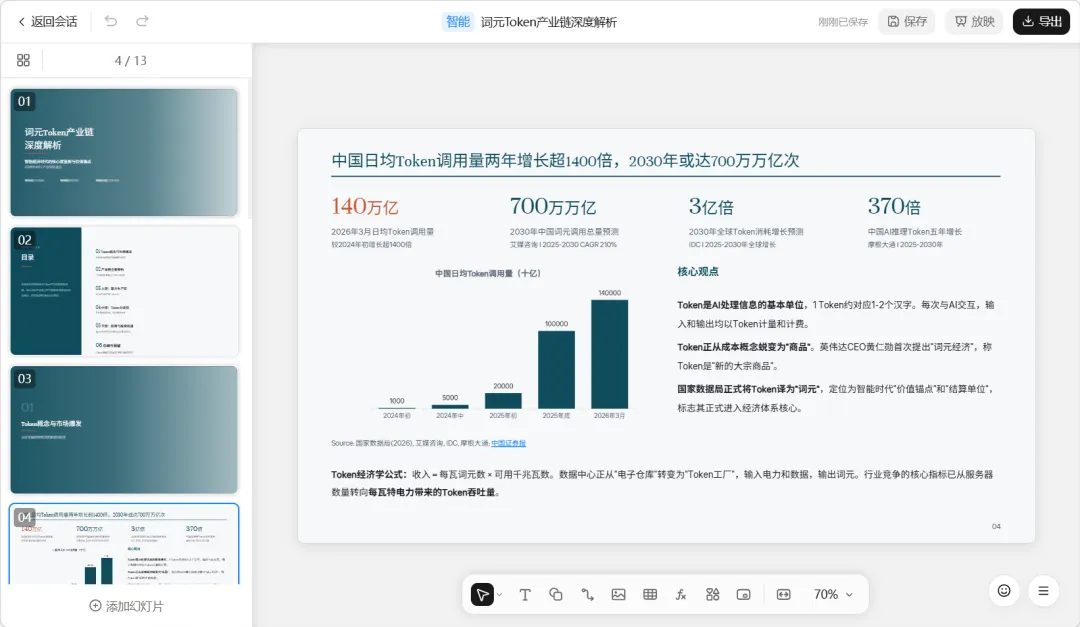Insert a table using grid icon

tap(650, 595)
